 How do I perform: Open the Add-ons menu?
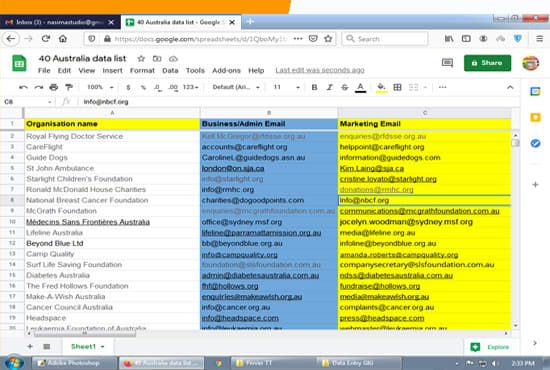pos(226,70)
